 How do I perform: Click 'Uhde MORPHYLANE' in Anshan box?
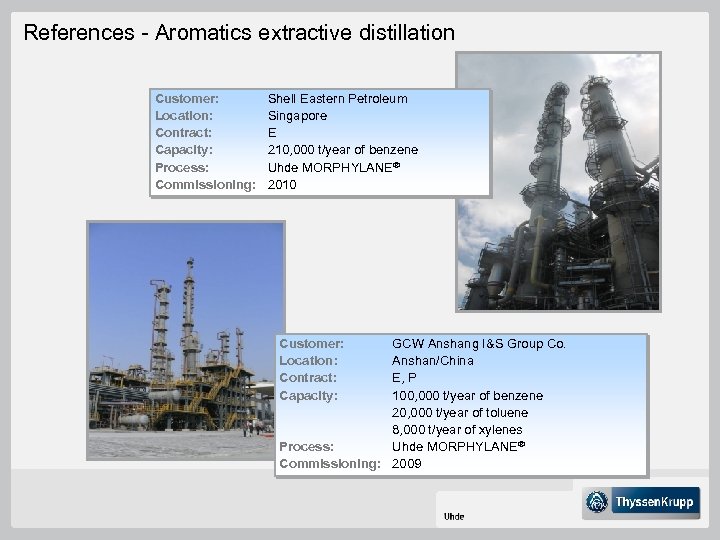coord(458,447)
